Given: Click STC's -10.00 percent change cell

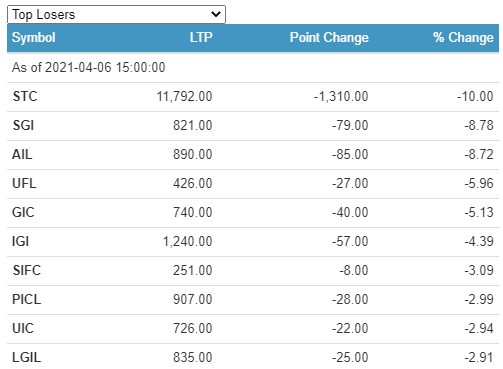Looking at the screenshot, I should click(x=475, y=96).
